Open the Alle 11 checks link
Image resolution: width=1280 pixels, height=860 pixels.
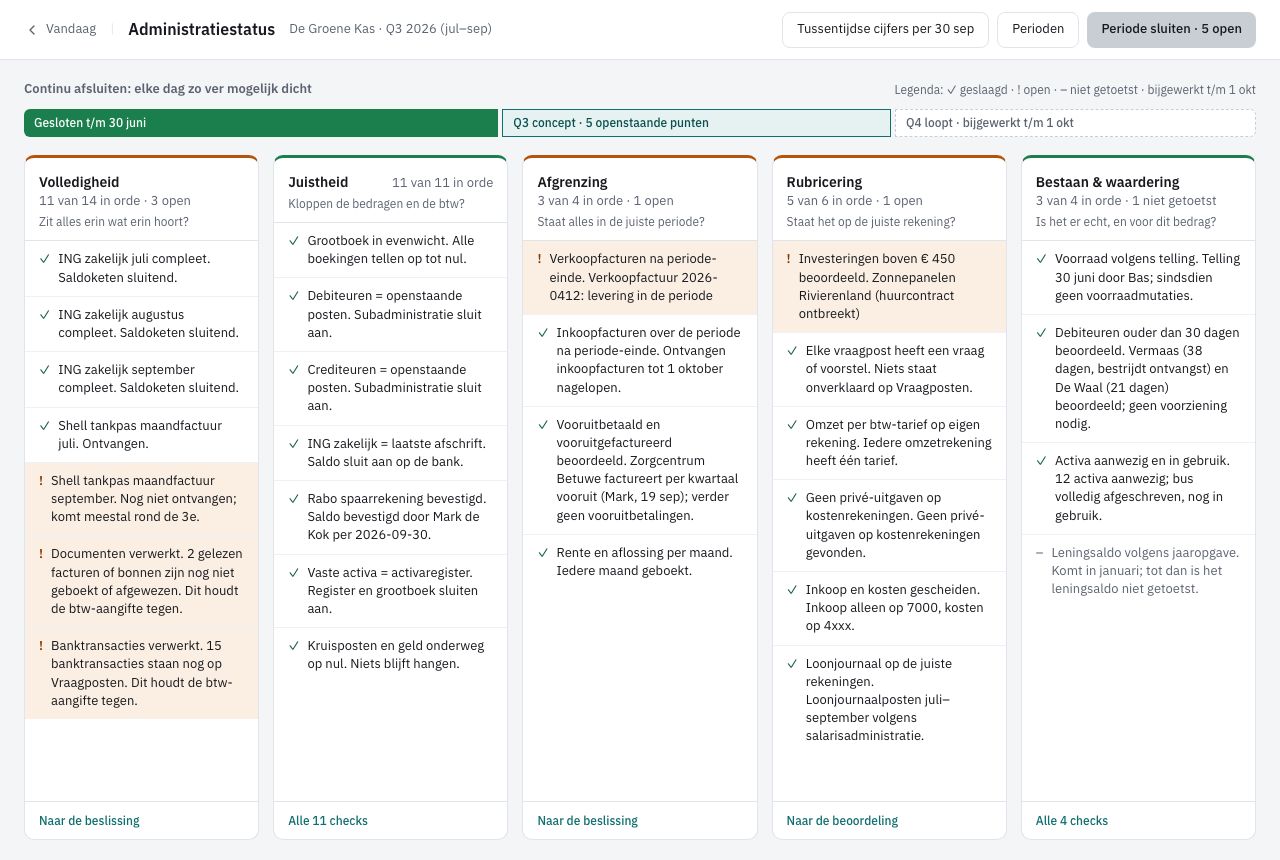pyautogui.click(x=328, y=821)
